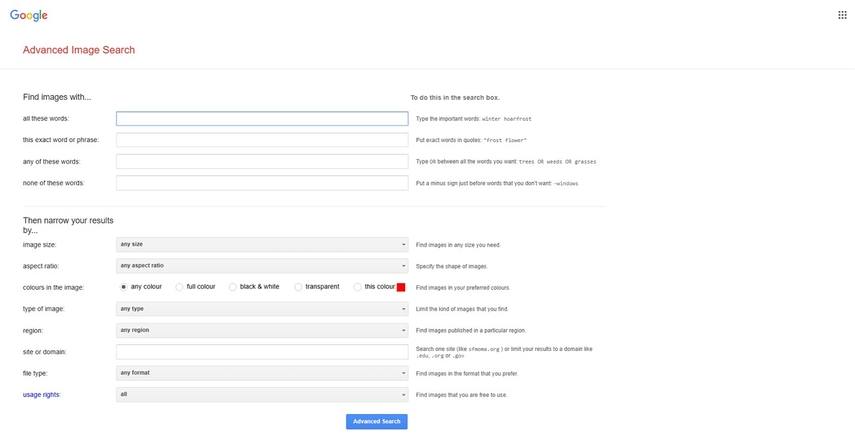Expand the aspect ratio dropdown
Screen dimensions: 855x441
262,266
